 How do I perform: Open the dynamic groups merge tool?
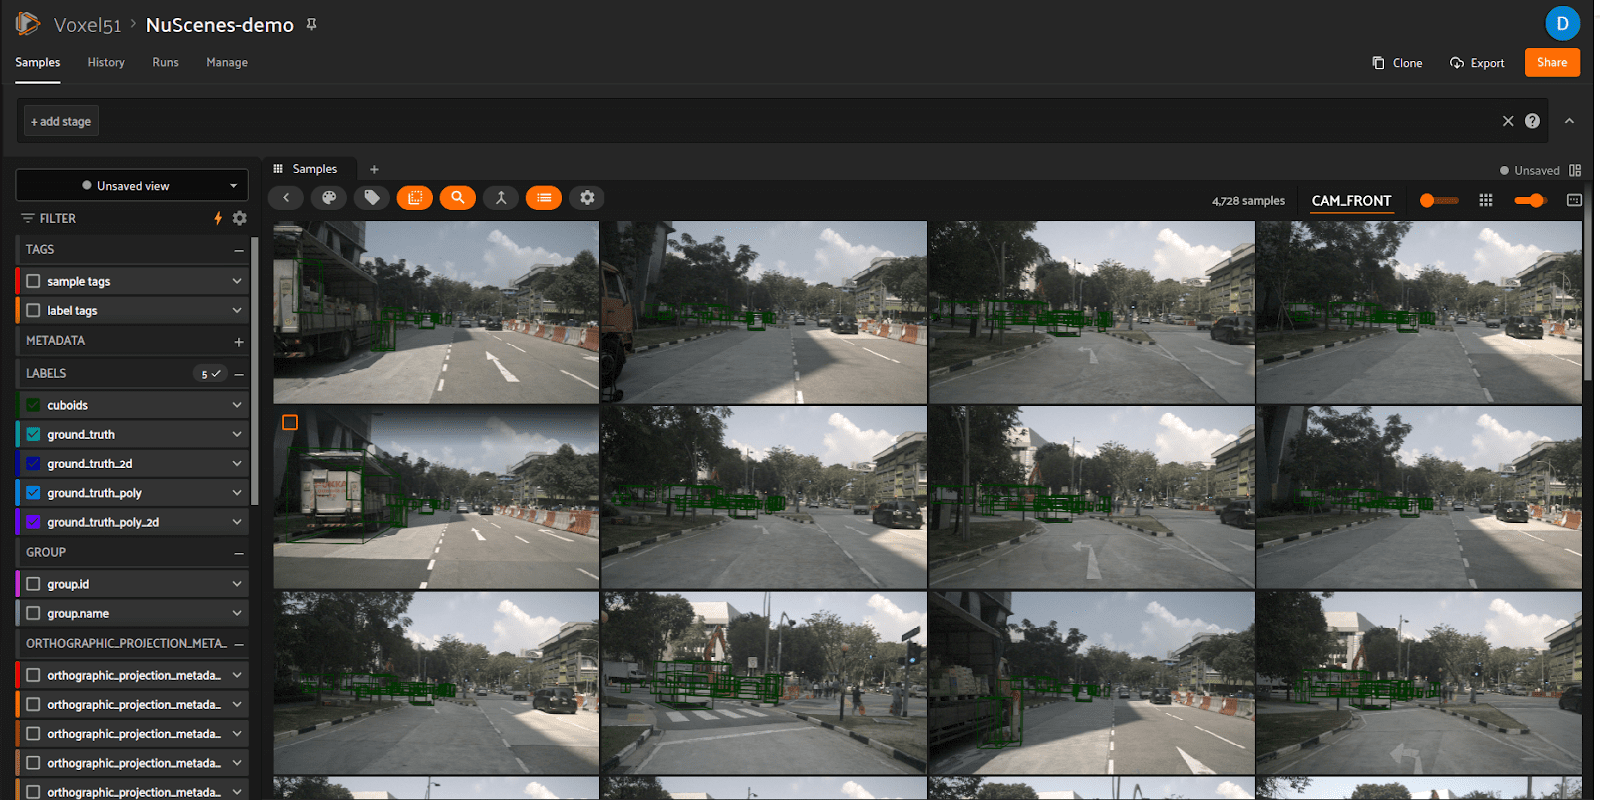[x=501, y=198]
